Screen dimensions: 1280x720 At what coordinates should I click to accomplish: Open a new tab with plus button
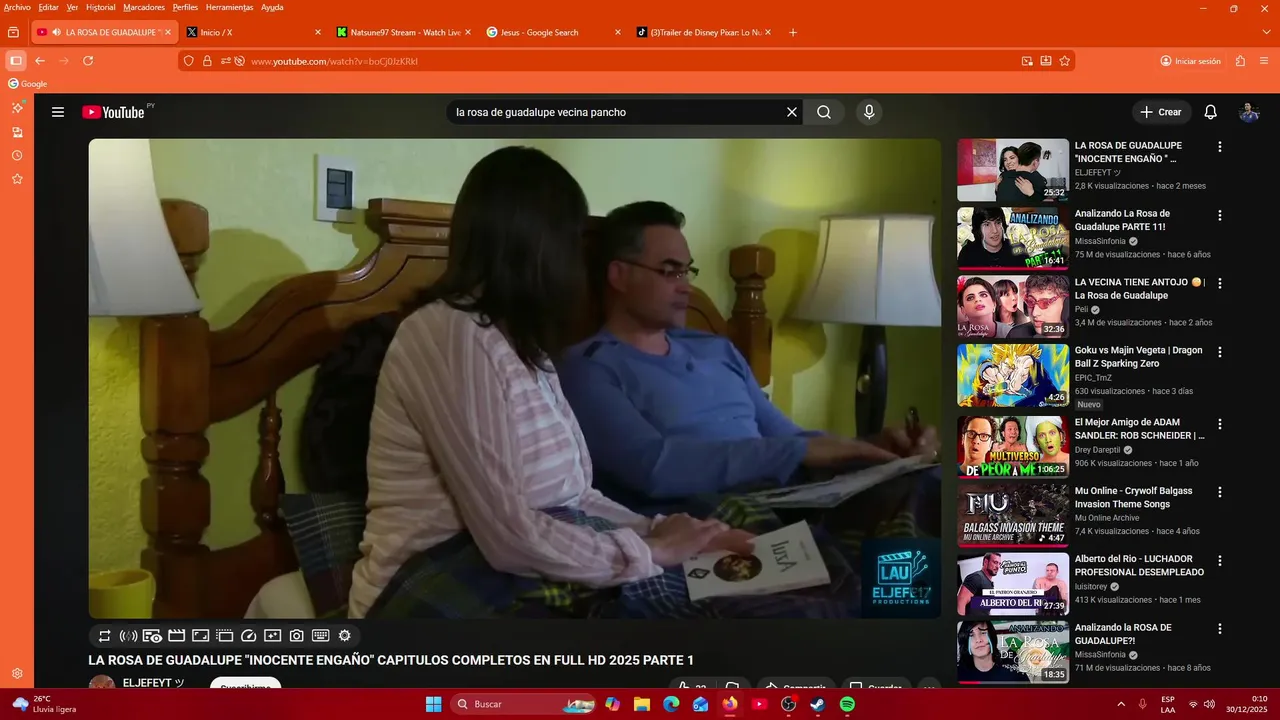(793, 32)
